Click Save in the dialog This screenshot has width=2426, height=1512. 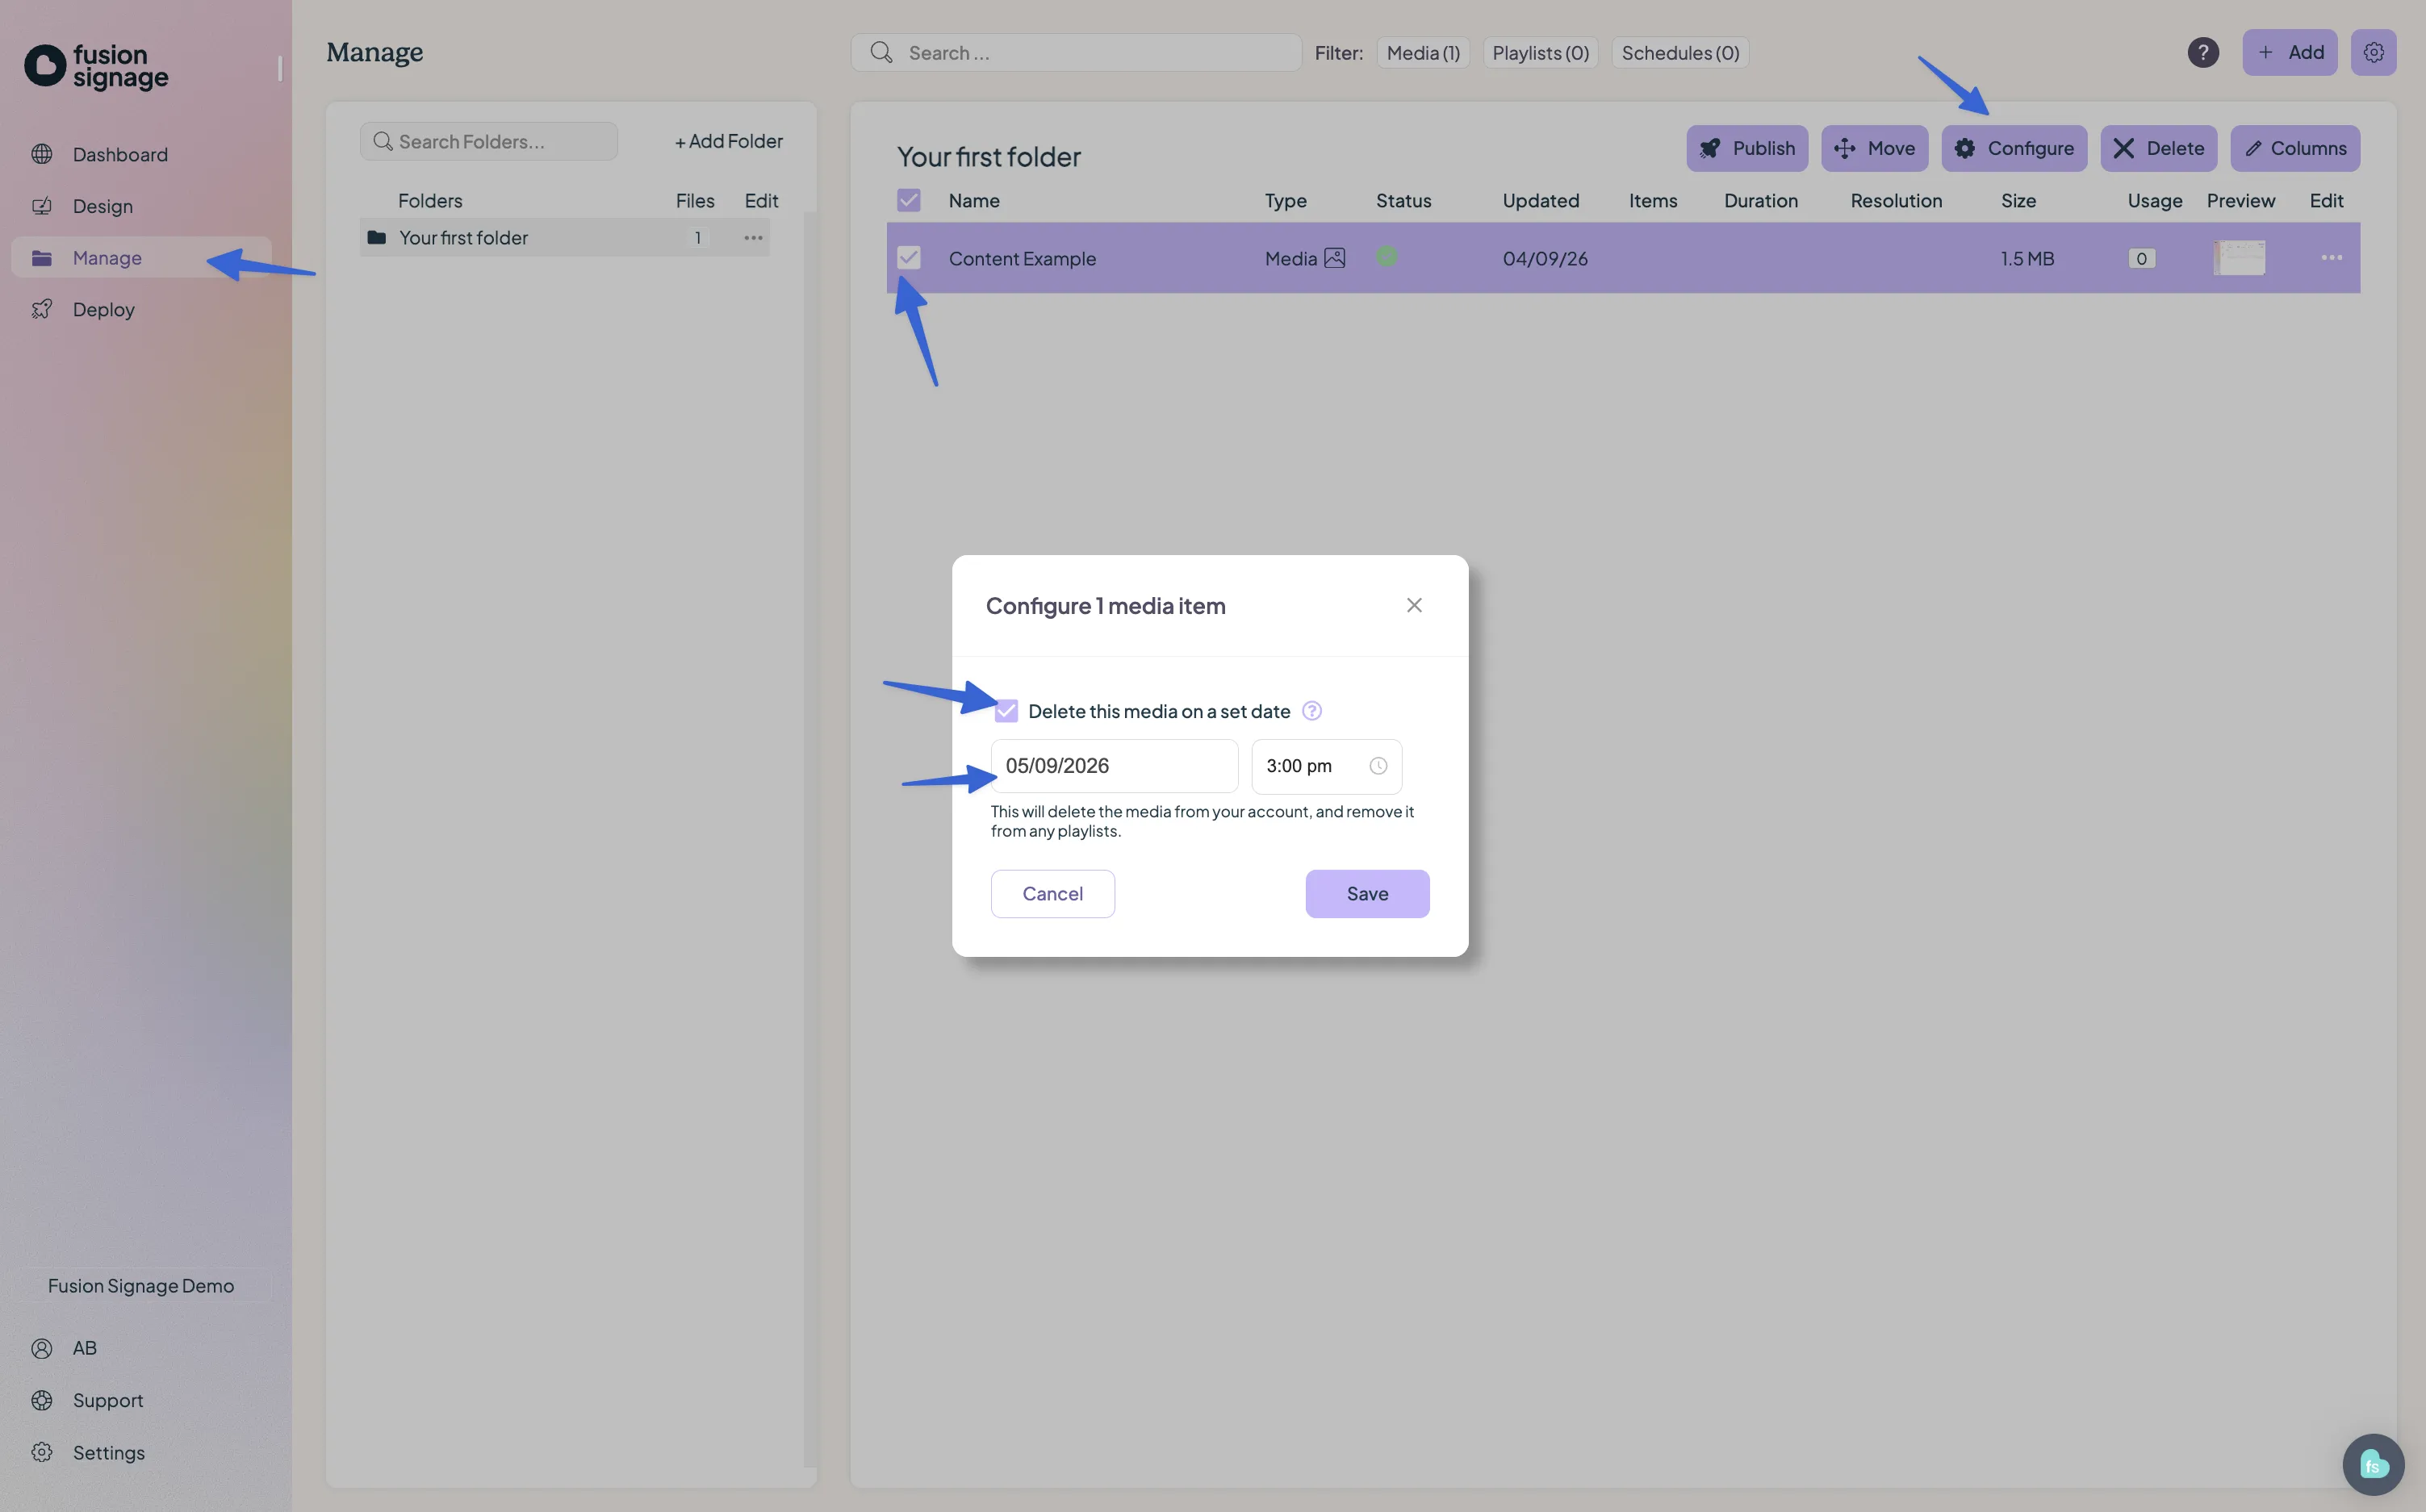1367,893
